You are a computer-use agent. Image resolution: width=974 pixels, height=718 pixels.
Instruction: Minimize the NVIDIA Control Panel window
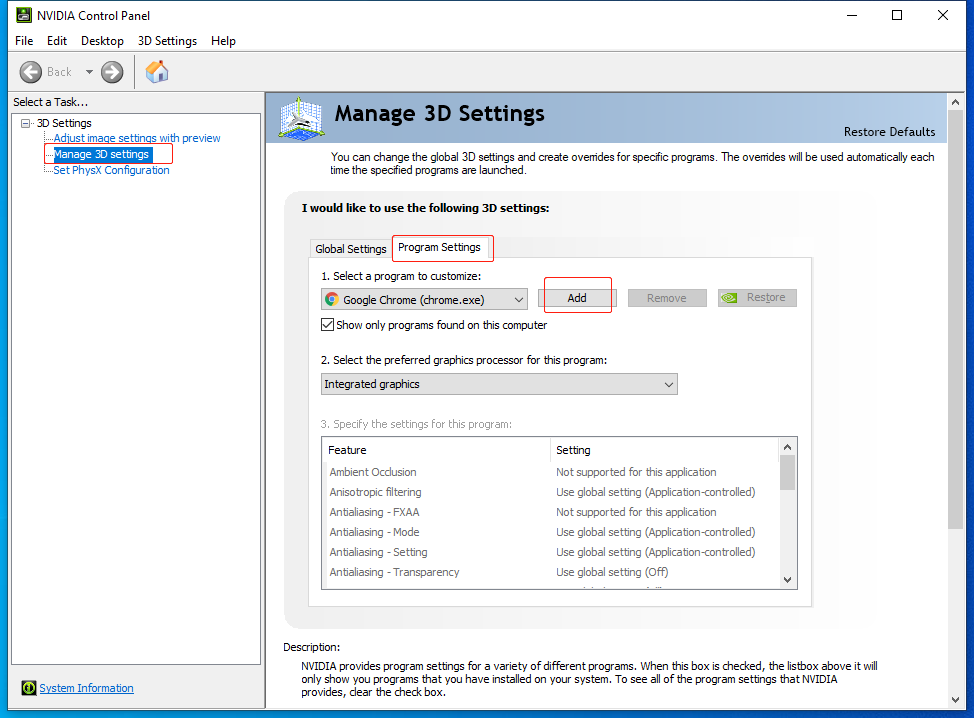(x=852, y=15)
